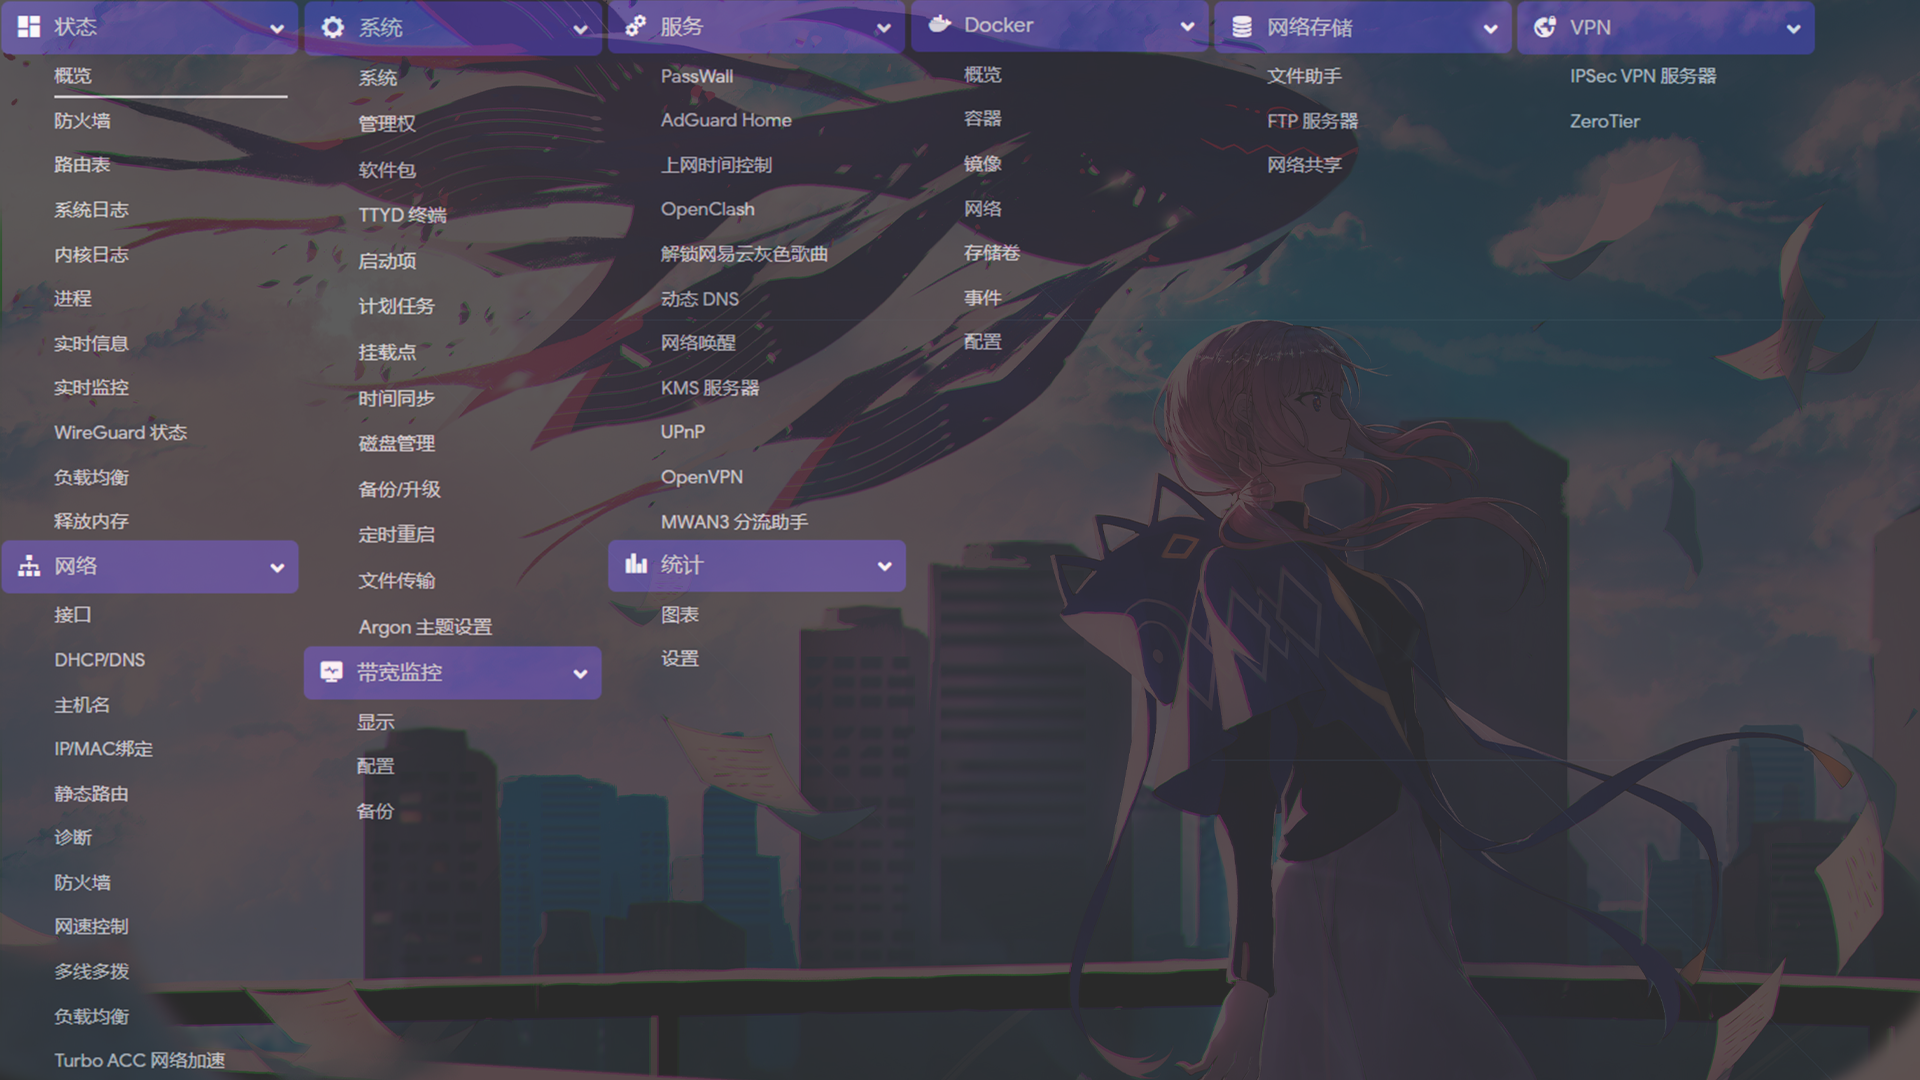The height and width of the screenshot is (1080, 1920).
Task: Open 时间同步 settings
Action: point(396,398)
